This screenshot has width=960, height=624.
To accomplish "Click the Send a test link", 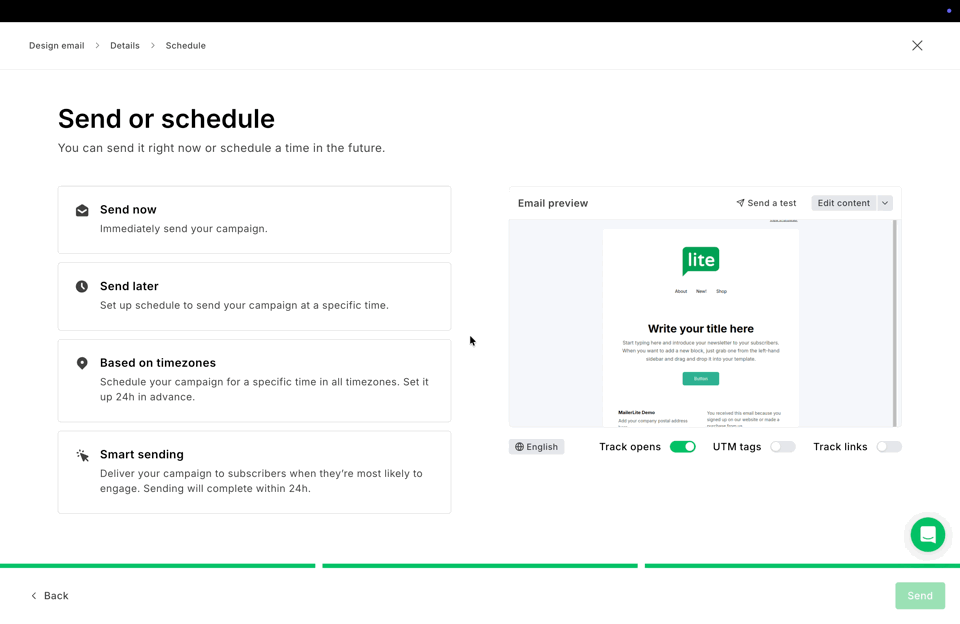I will click(x=766, y=203).
